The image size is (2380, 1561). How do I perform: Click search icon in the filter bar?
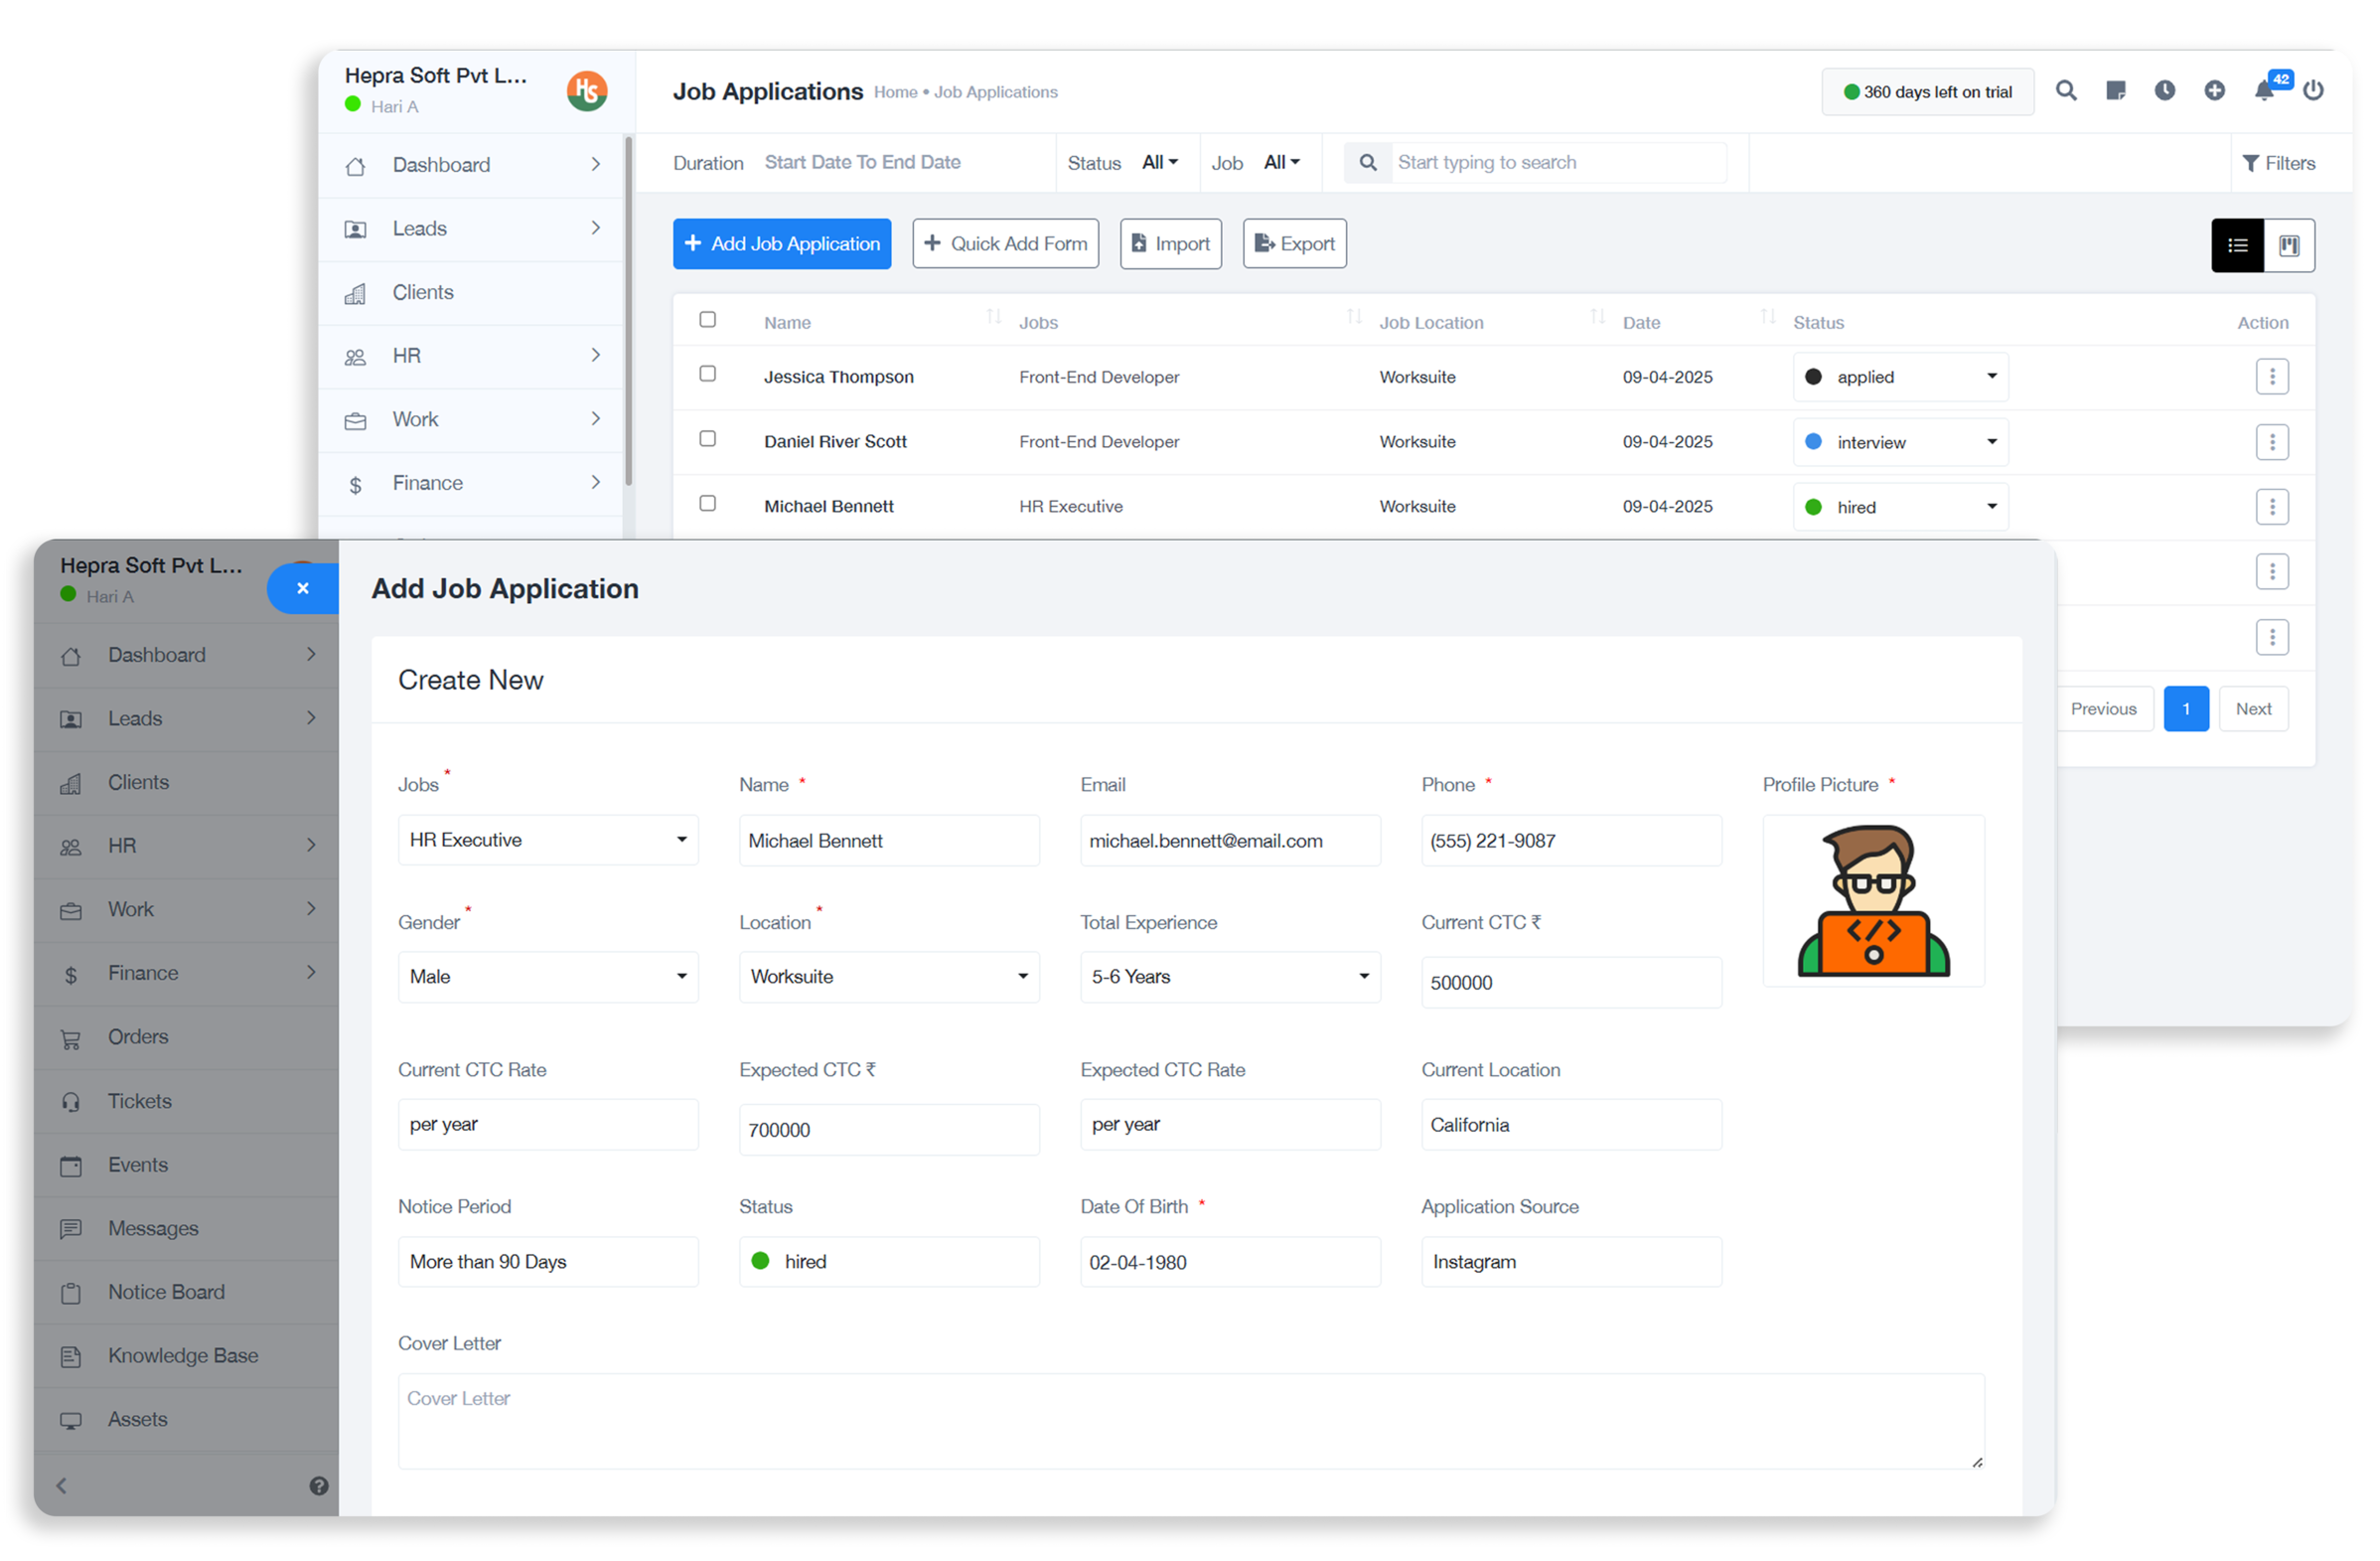(x=1368, y=162)
